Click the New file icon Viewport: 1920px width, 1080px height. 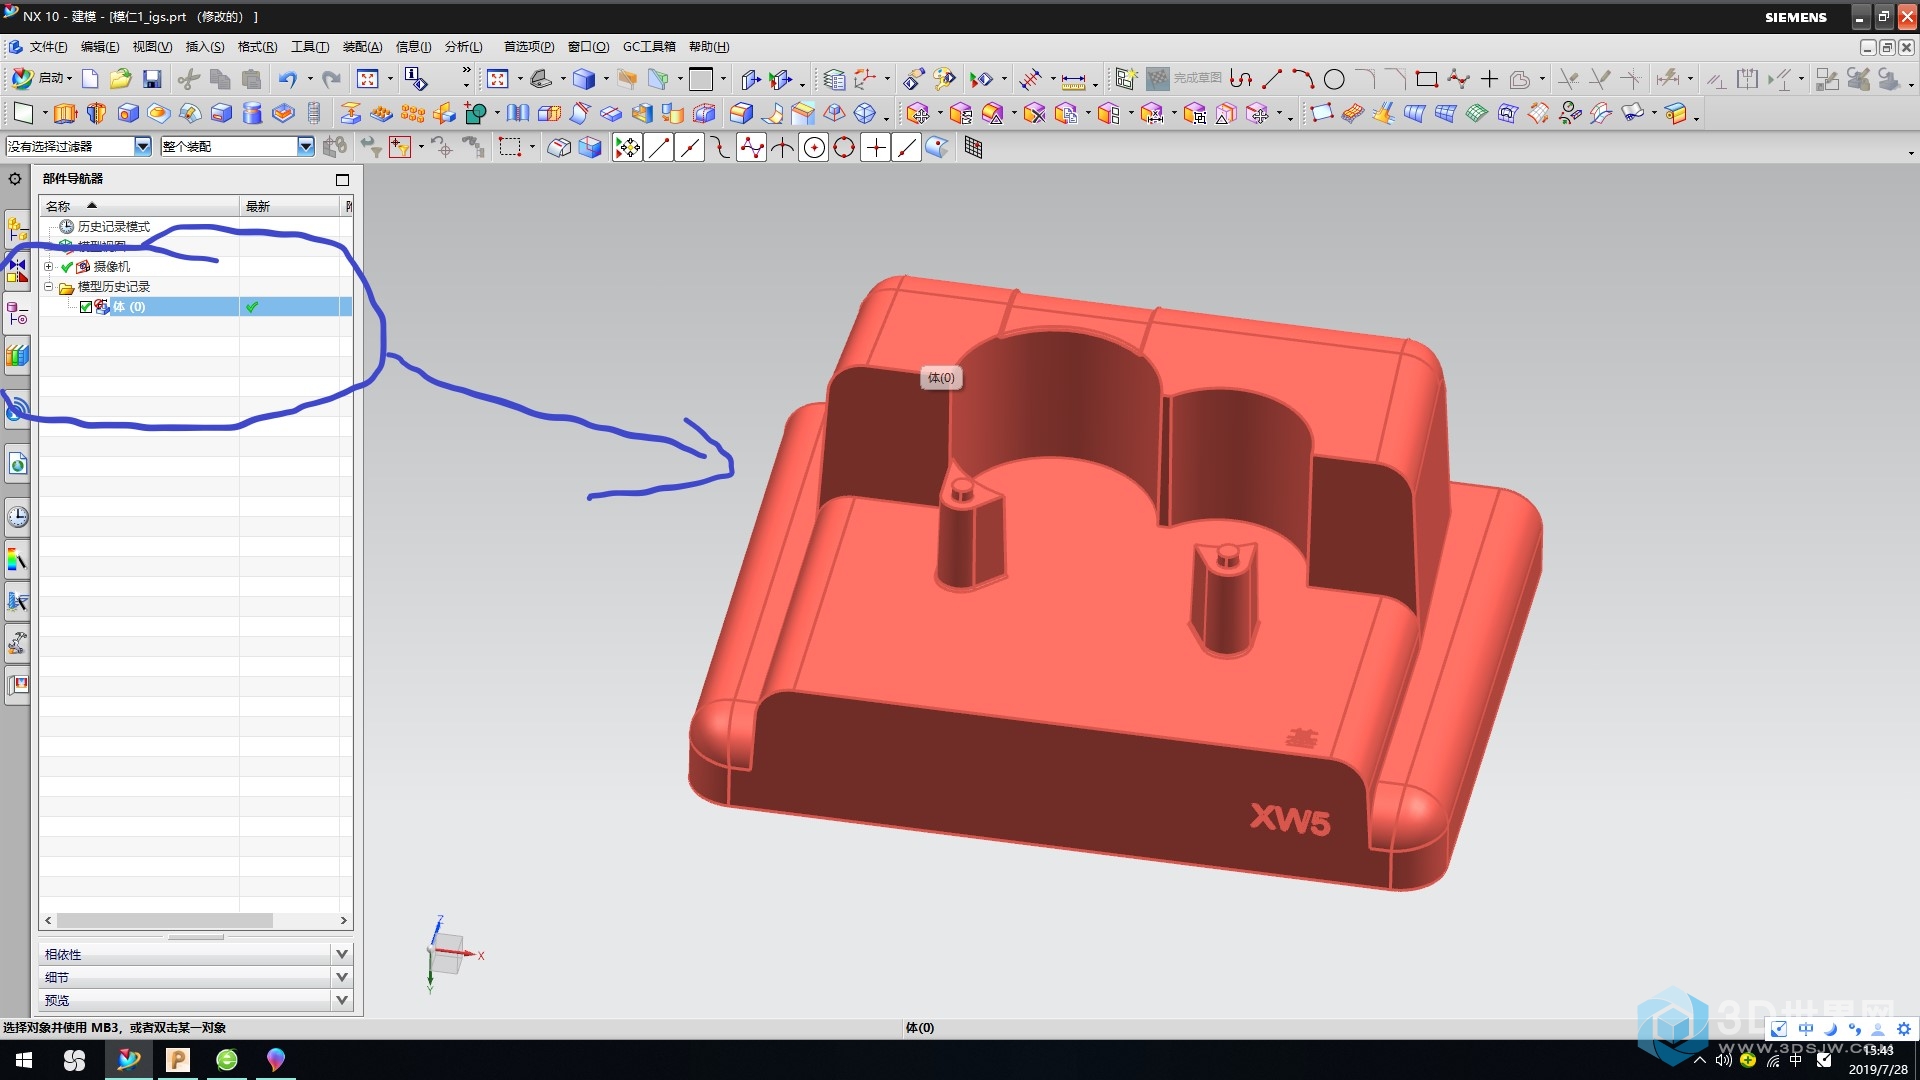point(90,79)
